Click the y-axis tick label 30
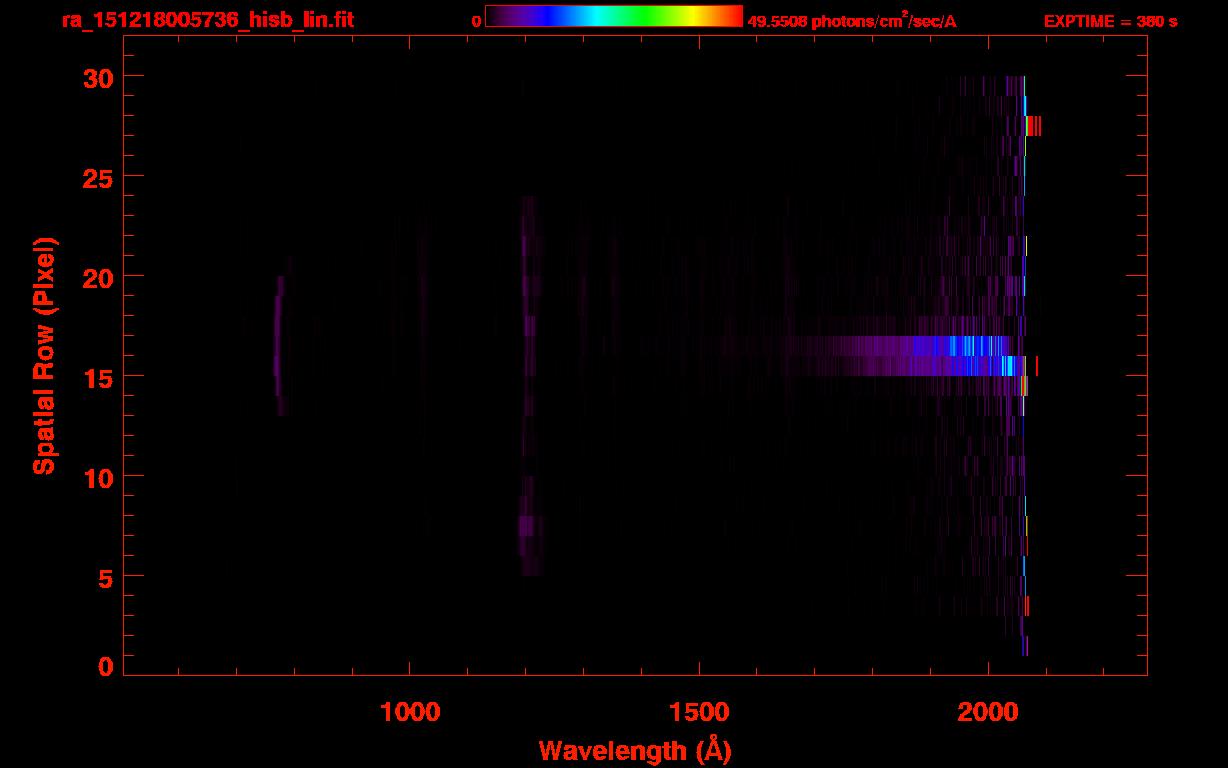The image size is (1228, 768). click(100, 77)
